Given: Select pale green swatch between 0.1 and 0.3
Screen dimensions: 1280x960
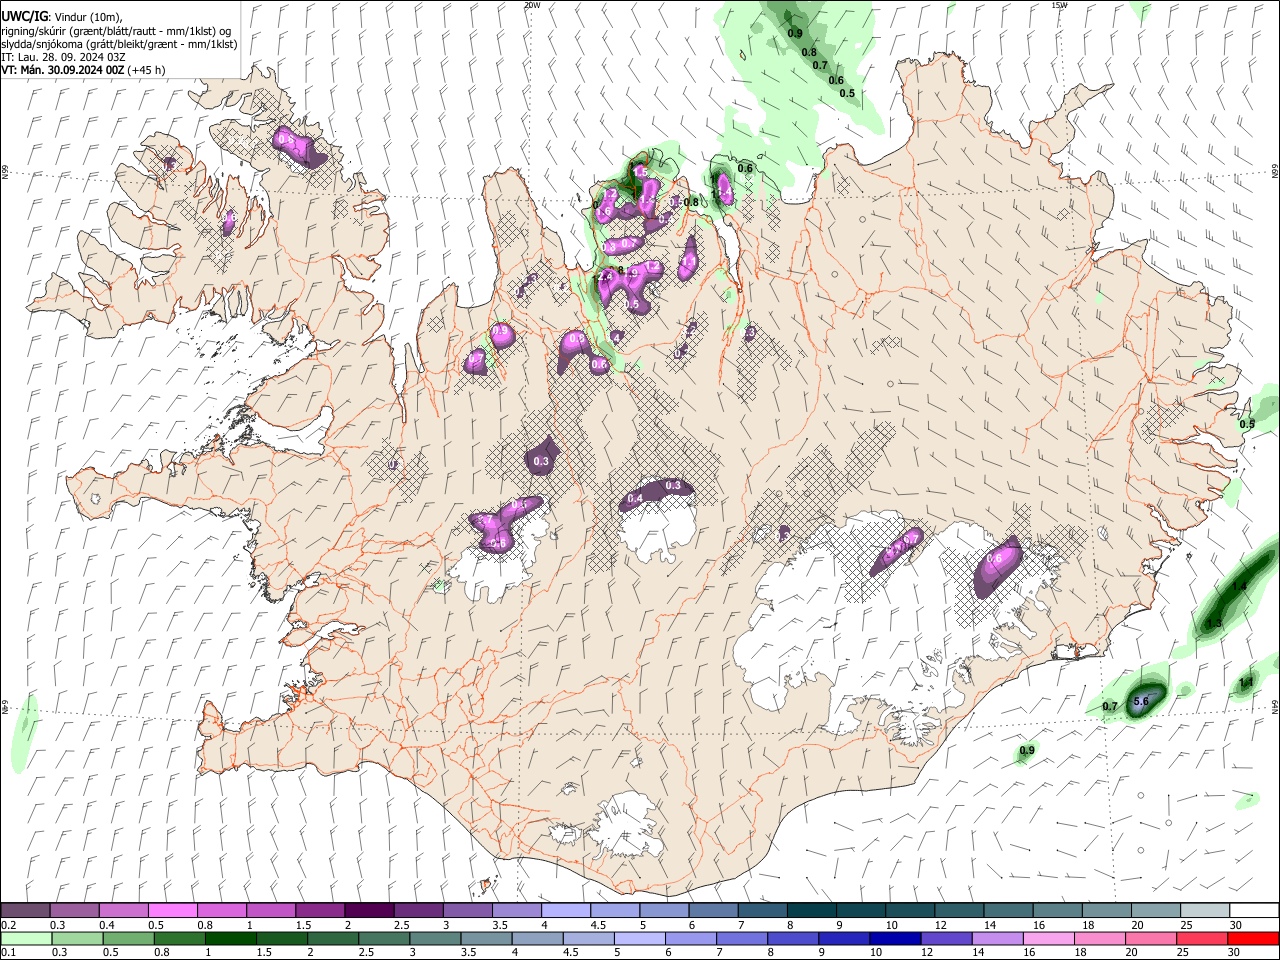Looking at the screenshot, I should (x=26, y=938).
